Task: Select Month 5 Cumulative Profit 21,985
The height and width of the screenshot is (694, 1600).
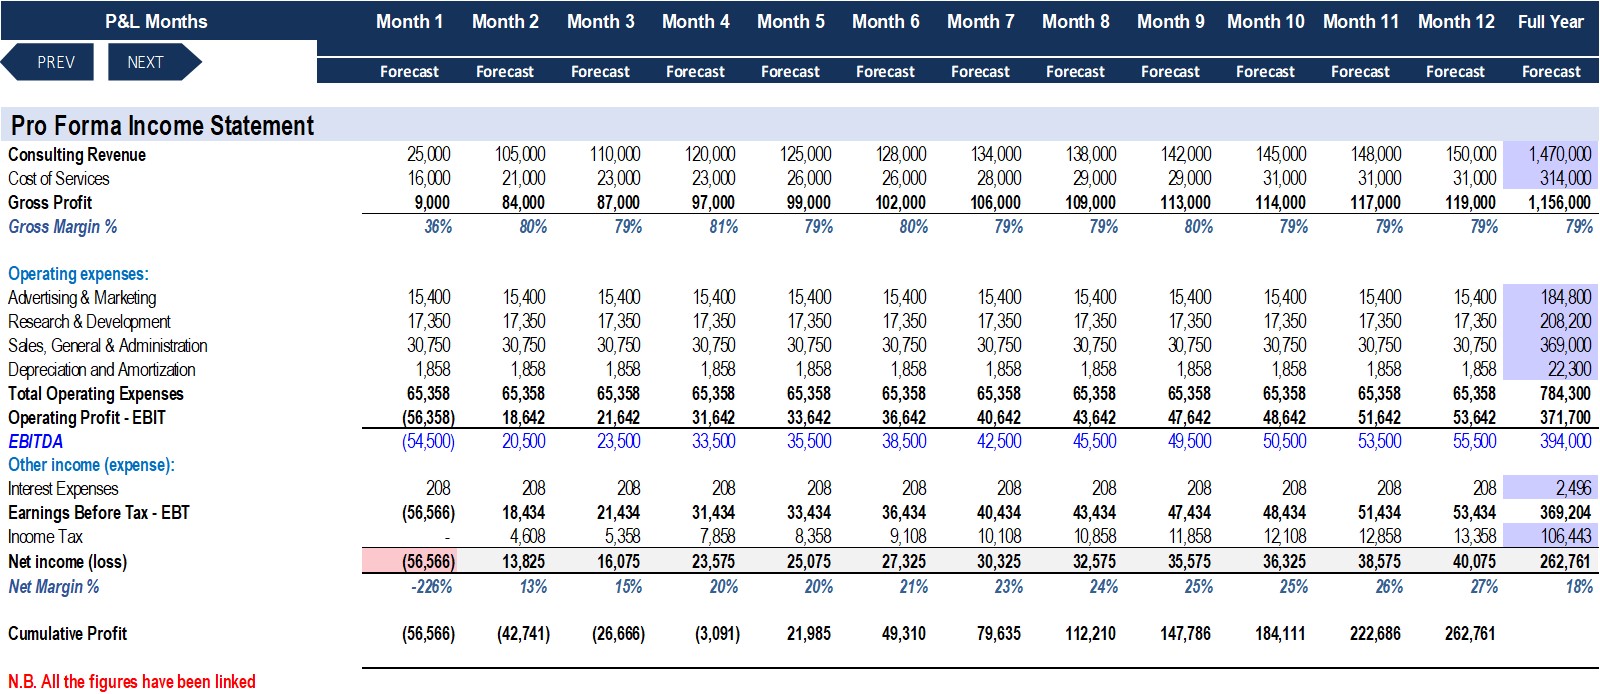Action: point(808,634)
